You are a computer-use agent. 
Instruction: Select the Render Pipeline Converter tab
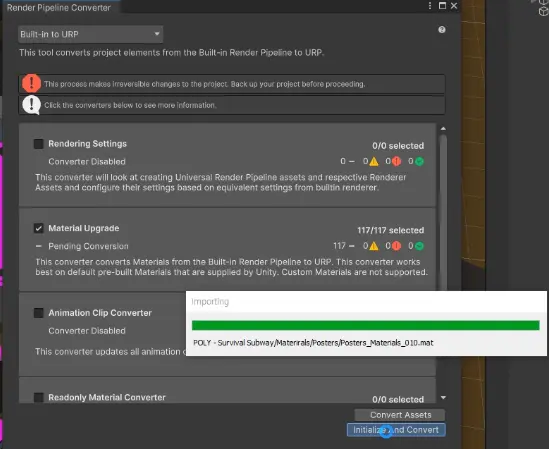59,7
